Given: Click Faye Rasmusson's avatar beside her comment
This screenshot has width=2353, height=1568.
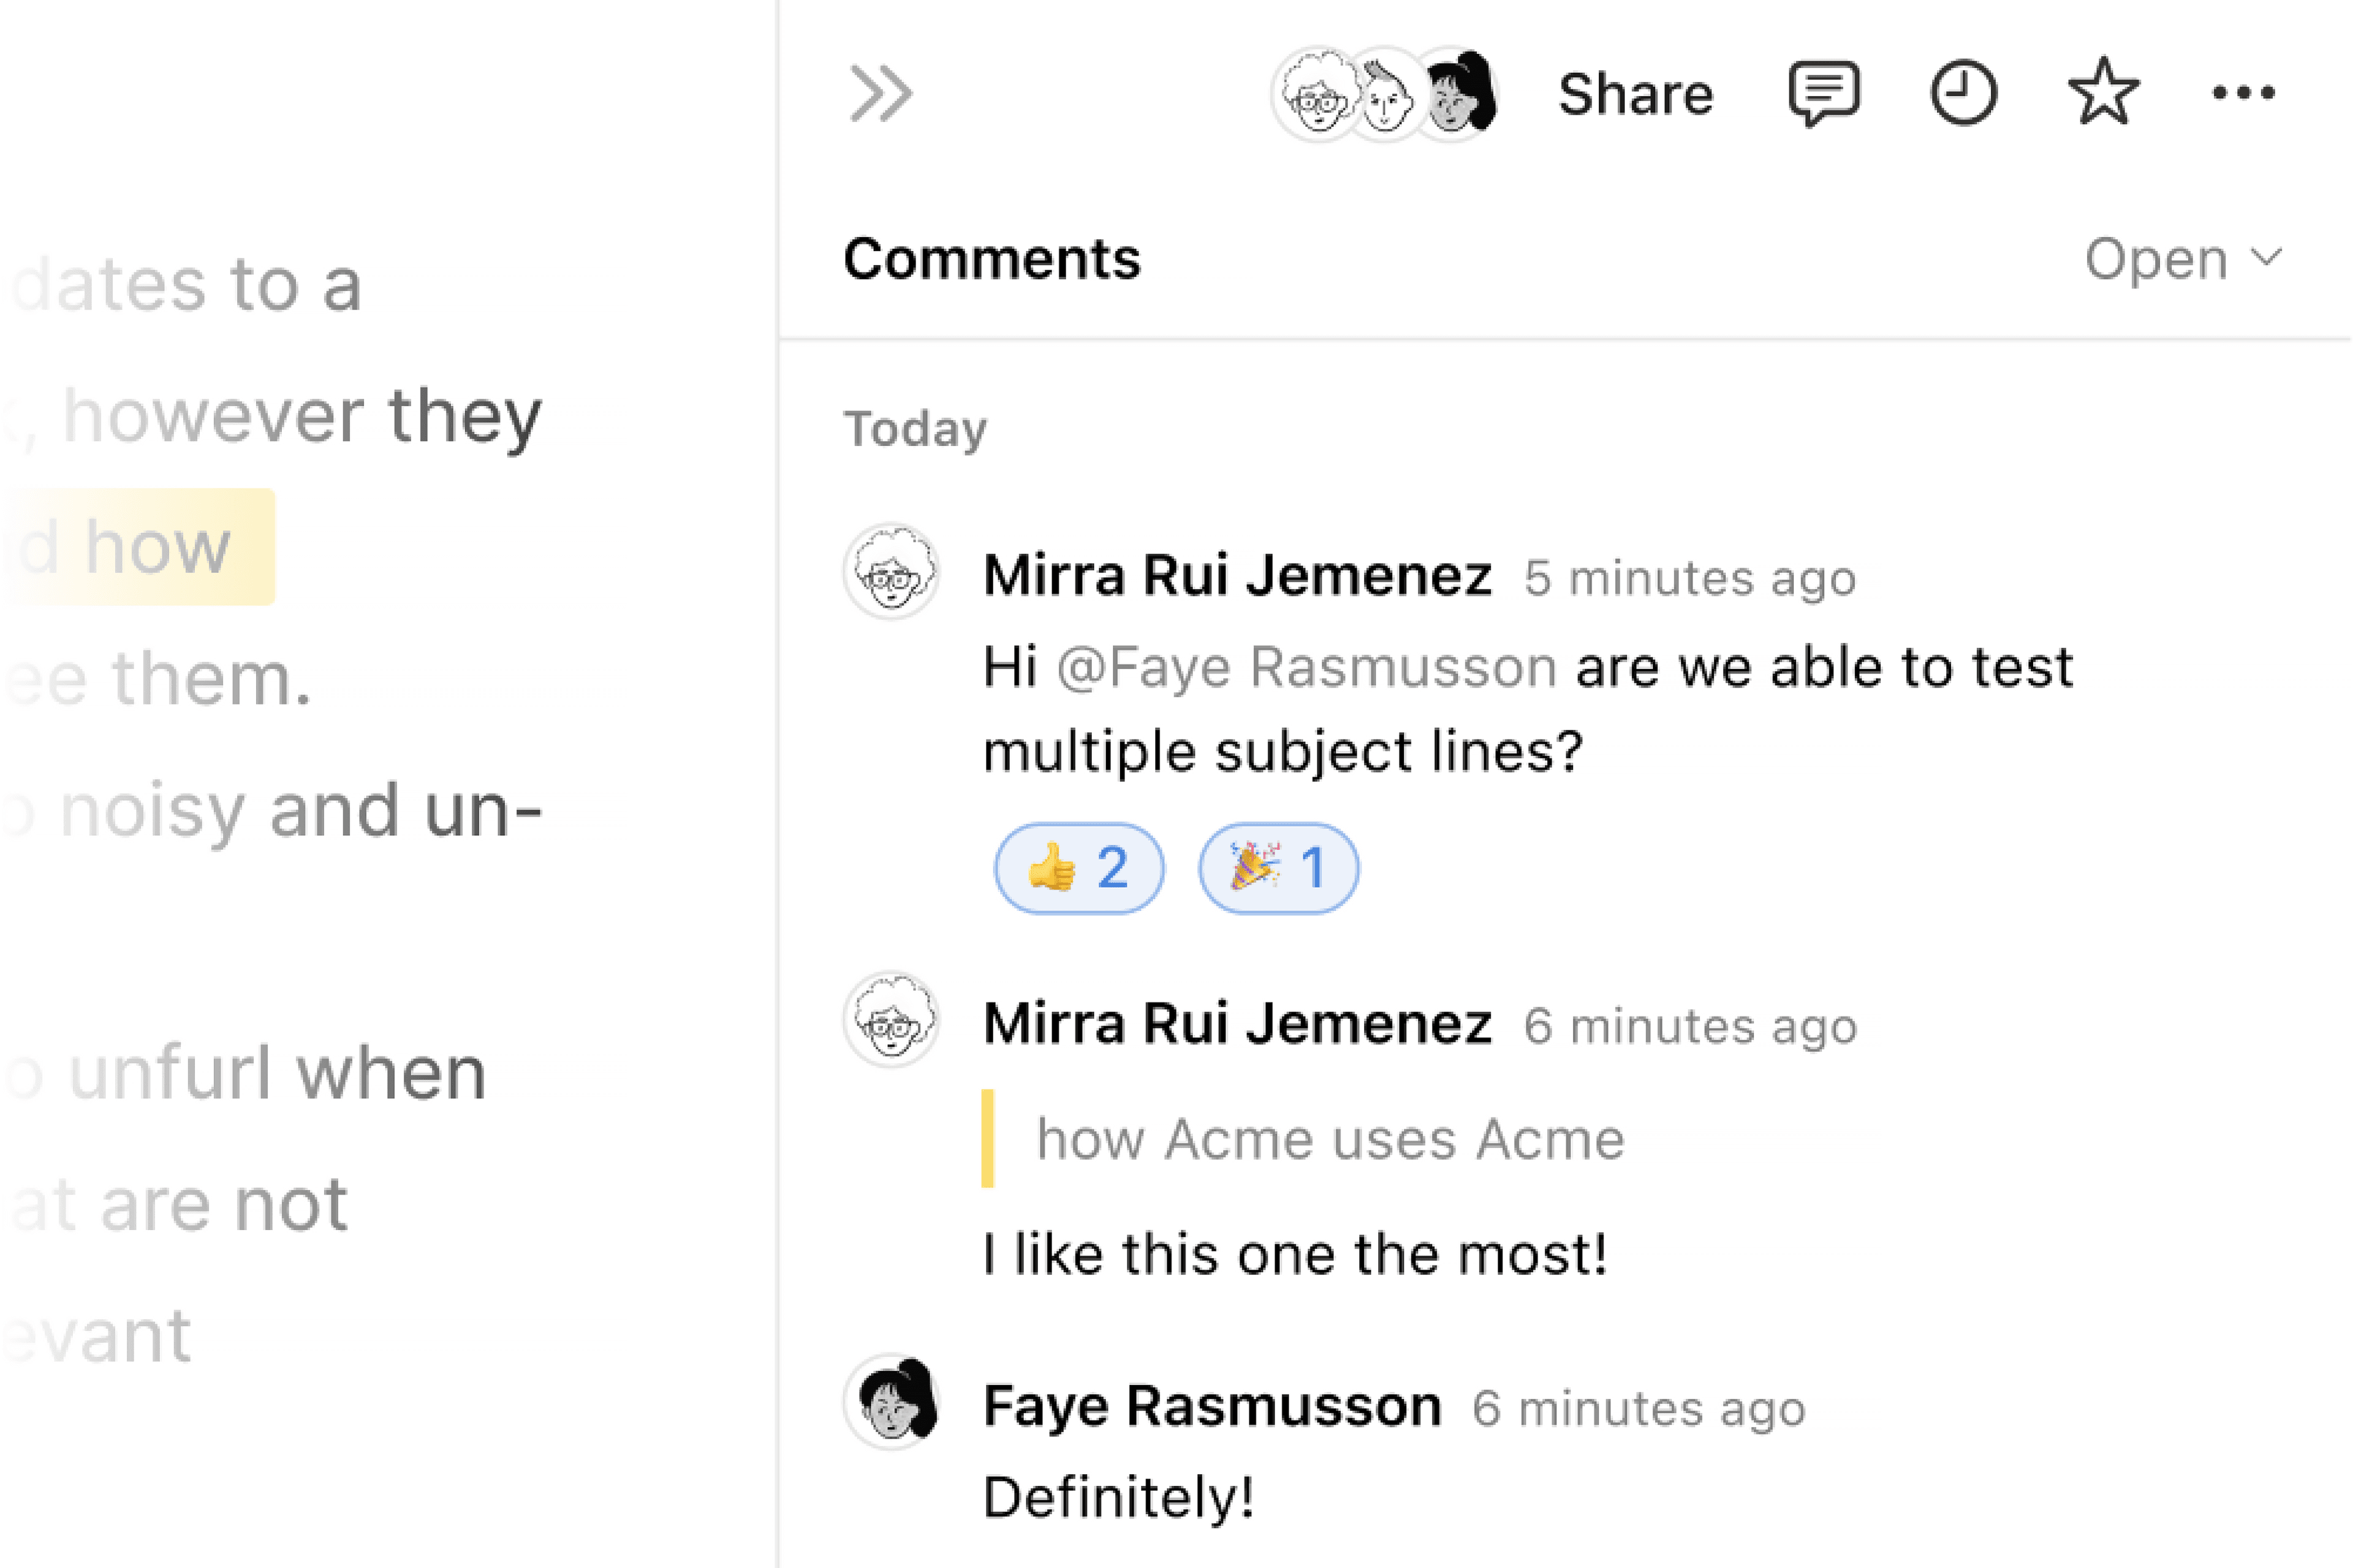Looking at the screenshot, I should pyautogui.click(x=891, y=1402).
